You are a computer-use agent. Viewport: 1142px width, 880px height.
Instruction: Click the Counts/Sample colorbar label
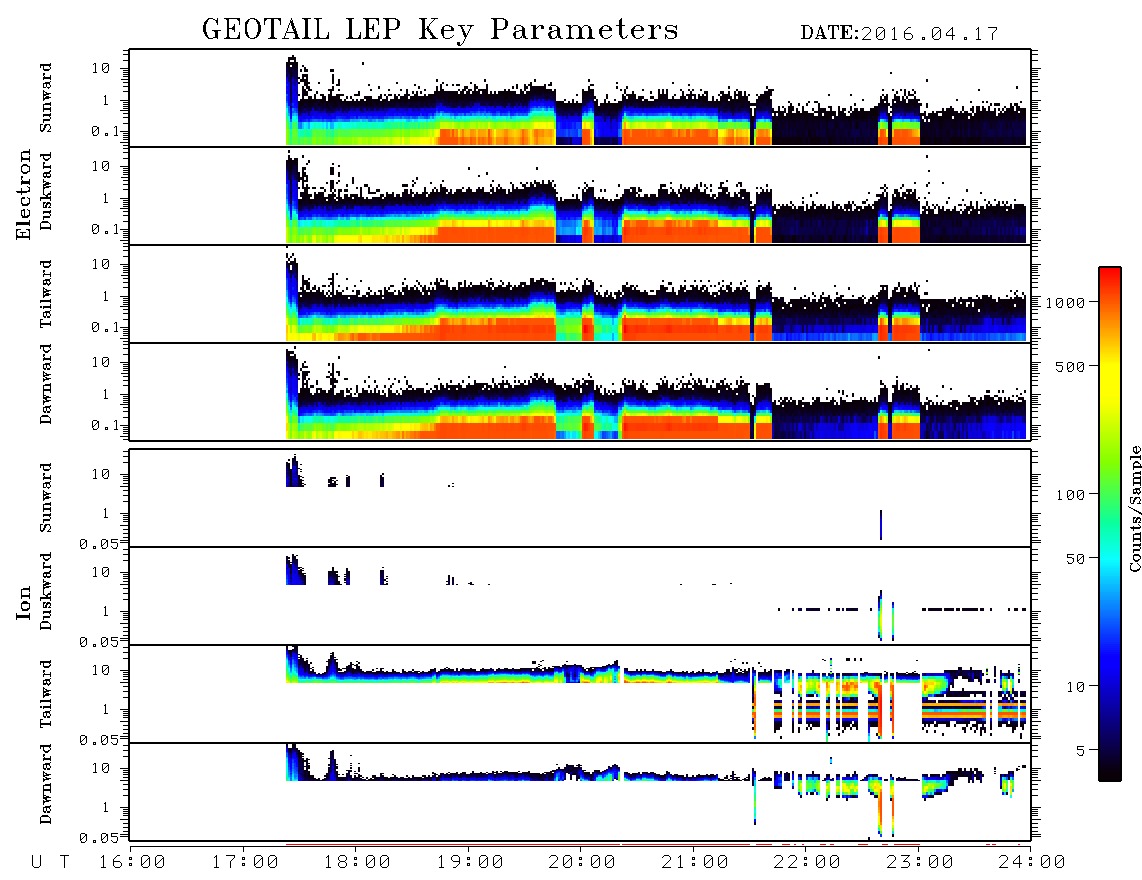tap(1135, 508)
